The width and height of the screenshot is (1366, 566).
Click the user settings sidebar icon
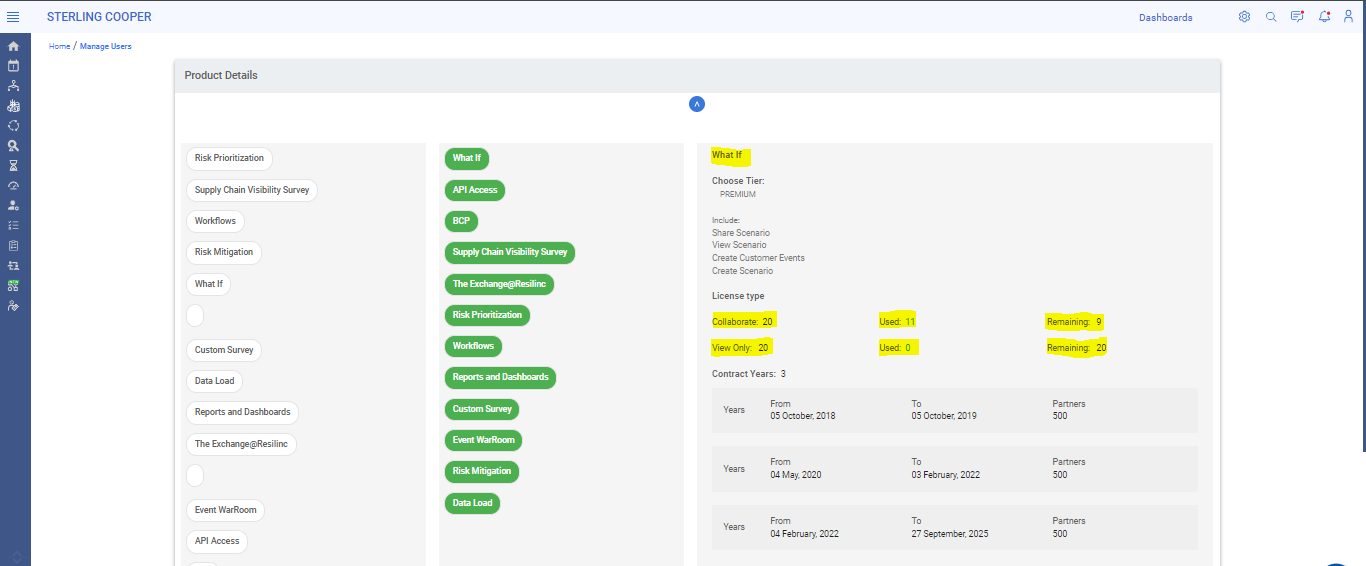13,205
